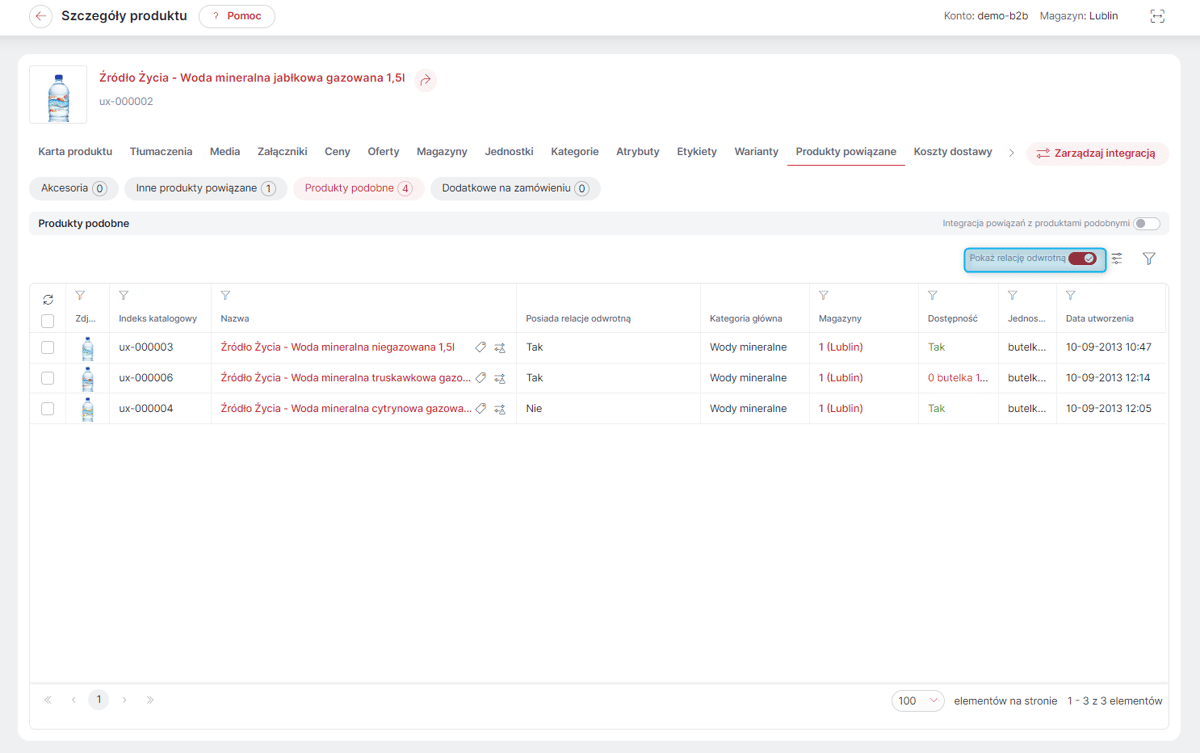Screen dimensions: 1200x753
Task: Open filter for Magazyny column
Action: point(823,296)
